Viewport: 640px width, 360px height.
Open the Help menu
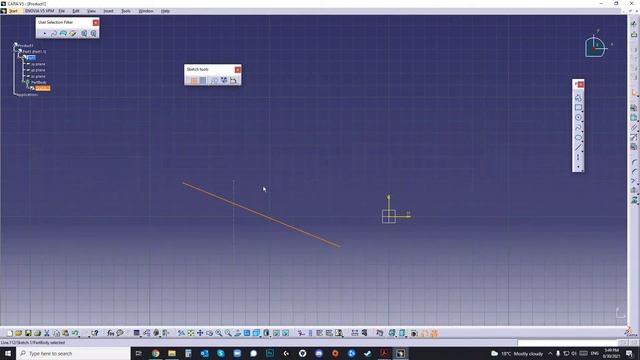pyautogui.click(x=165, y=11)
